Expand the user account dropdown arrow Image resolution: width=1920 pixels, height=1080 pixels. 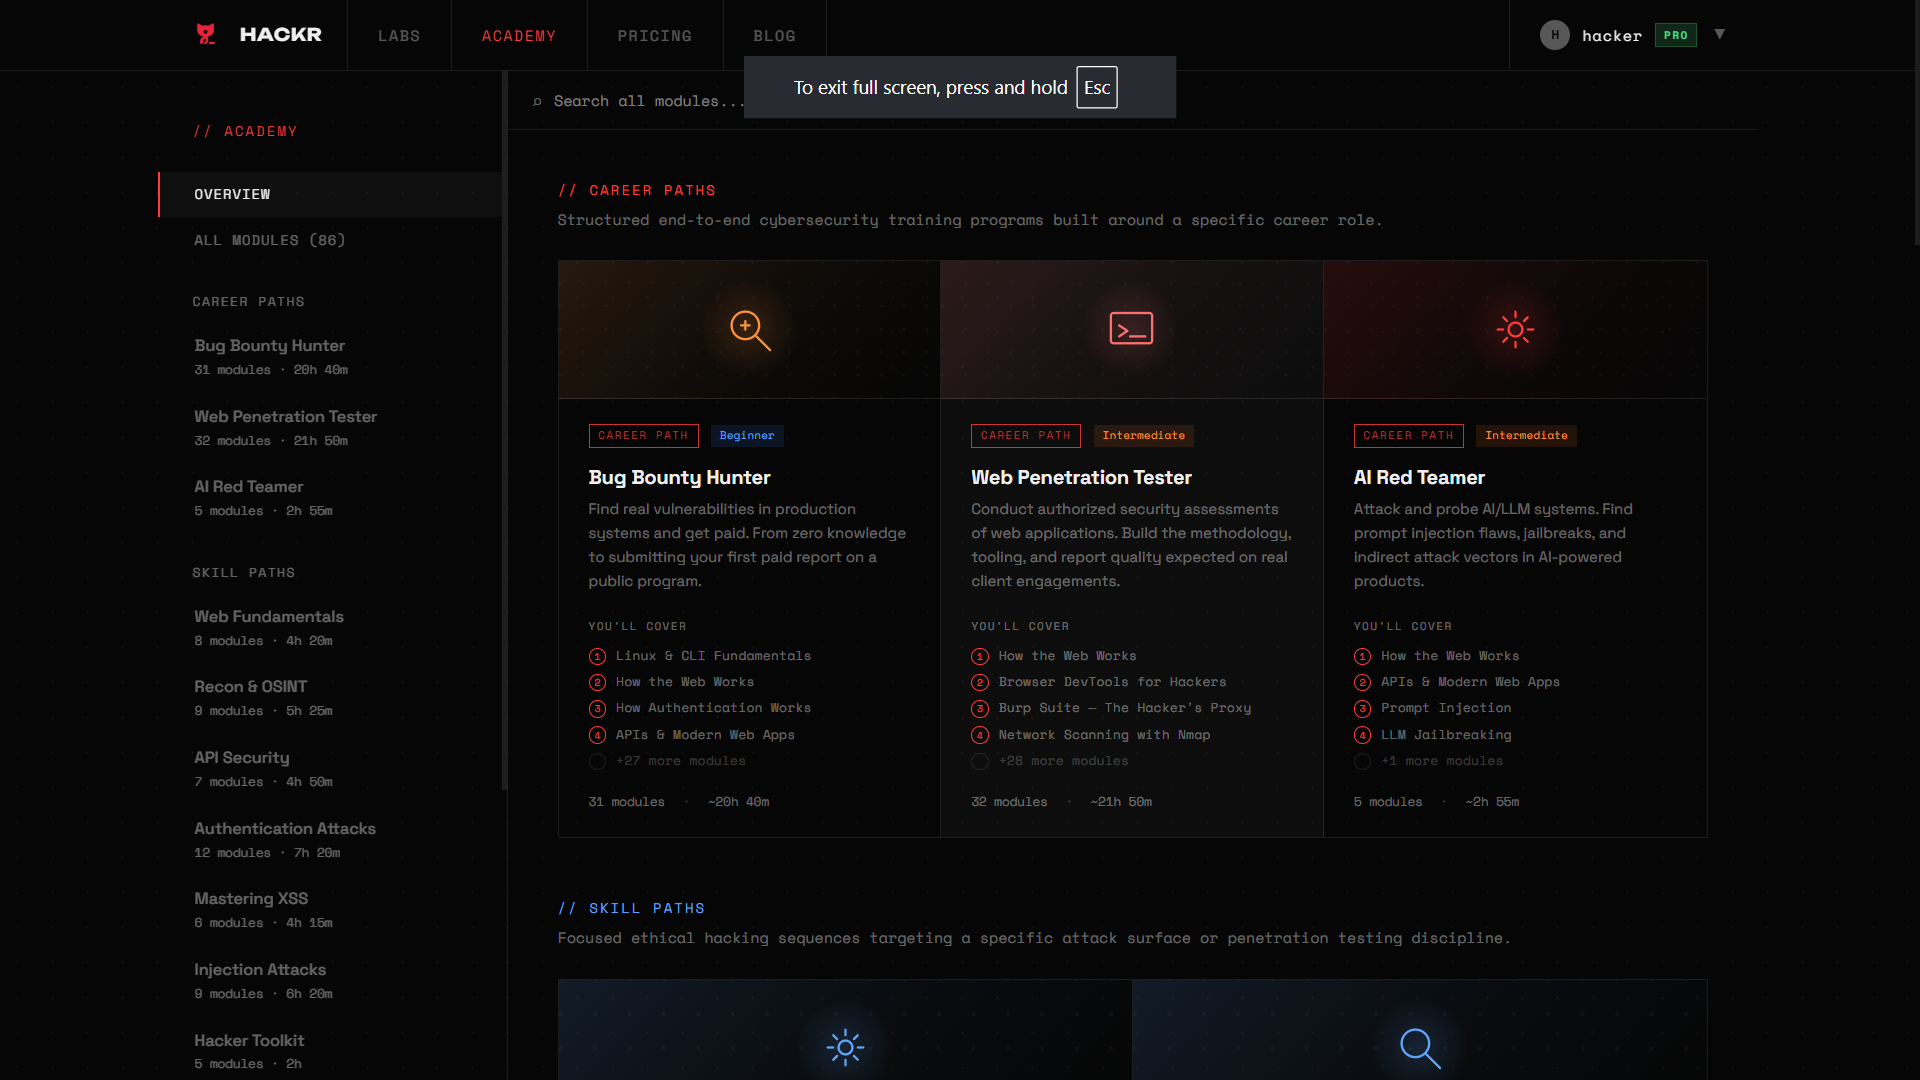click(1720, 34)
